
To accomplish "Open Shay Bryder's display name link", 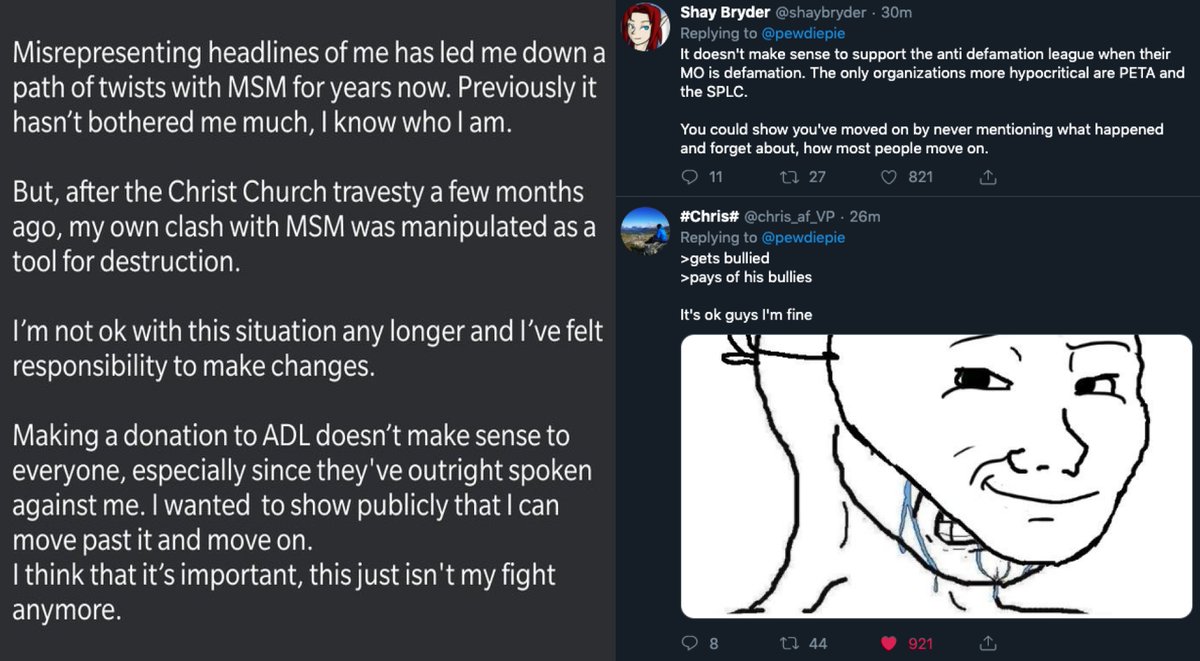I will click(723, 13).
